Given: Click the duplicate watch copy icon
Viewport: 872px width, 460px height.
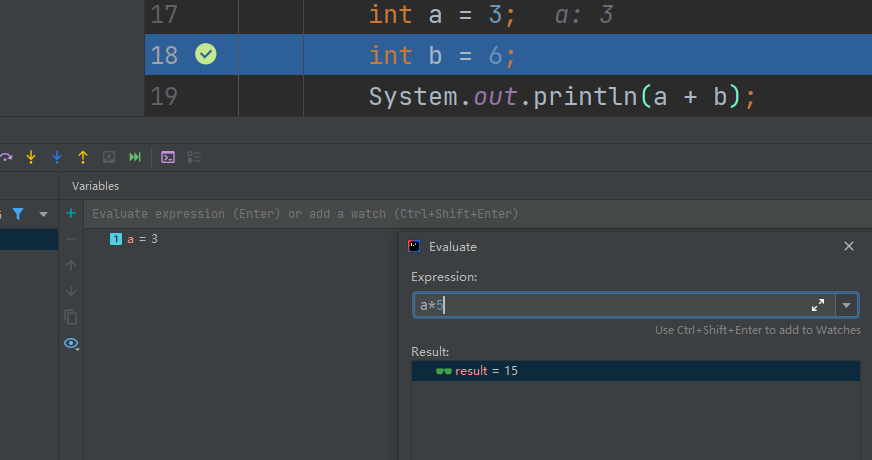Looking at the screenshot, I should tap(71, 317).
